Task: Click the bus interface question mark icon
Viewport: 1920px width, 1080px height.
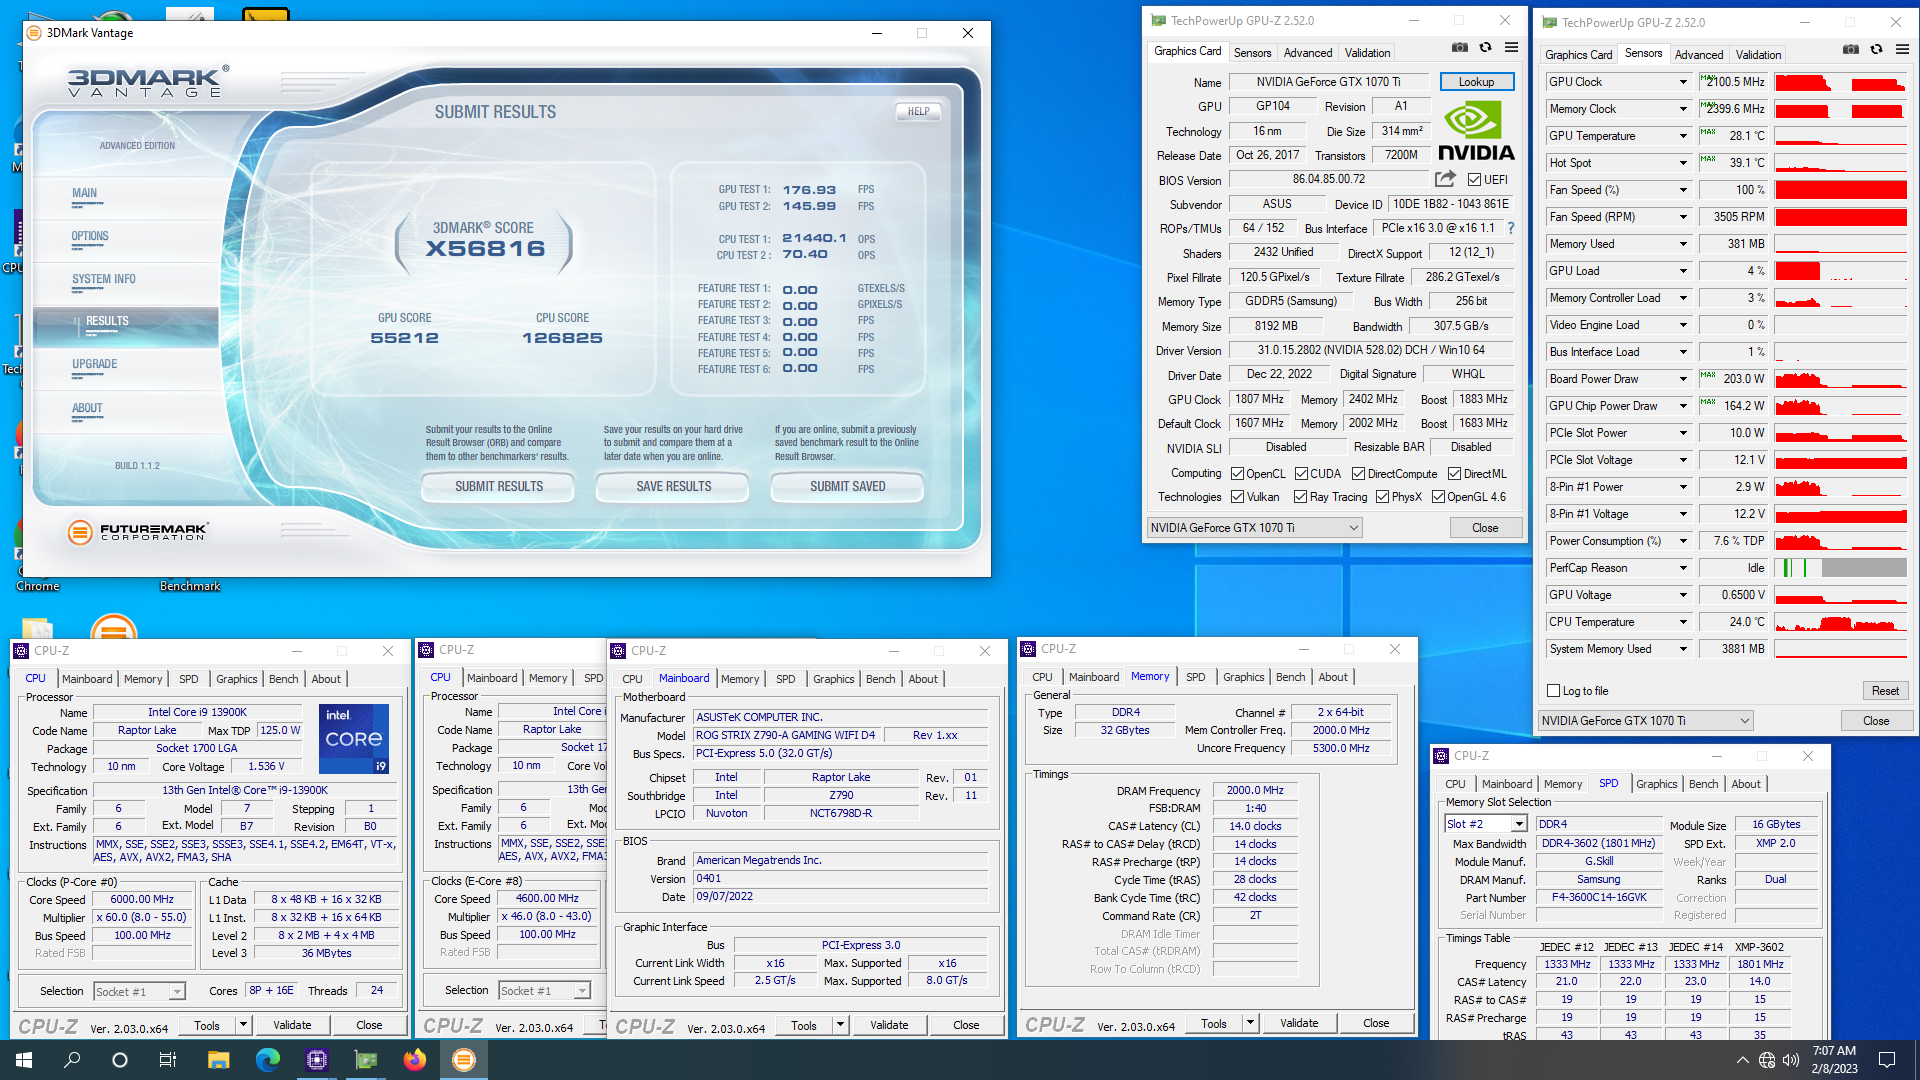Action: 1511,228
